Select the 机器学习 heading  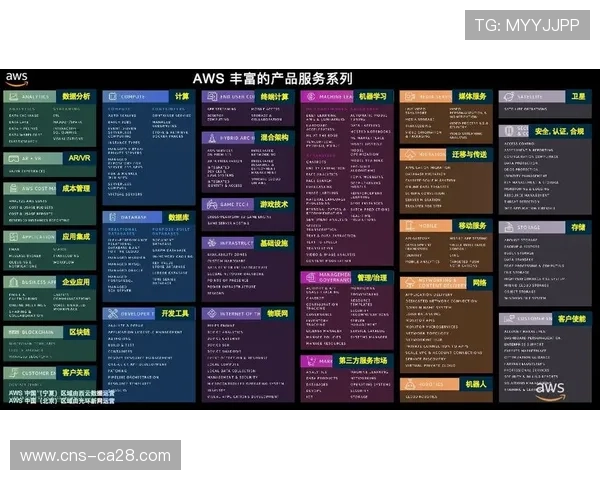click(x=373, y=96)
